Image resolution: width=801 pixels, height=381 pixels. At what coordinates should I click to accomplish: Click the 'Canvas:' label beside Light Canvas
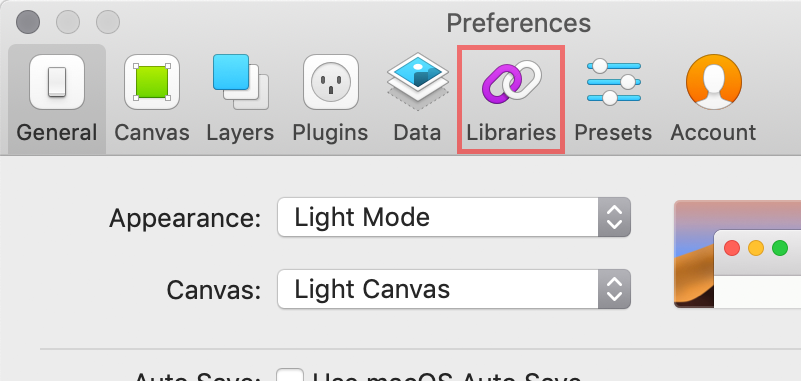(x=214, y=290)
